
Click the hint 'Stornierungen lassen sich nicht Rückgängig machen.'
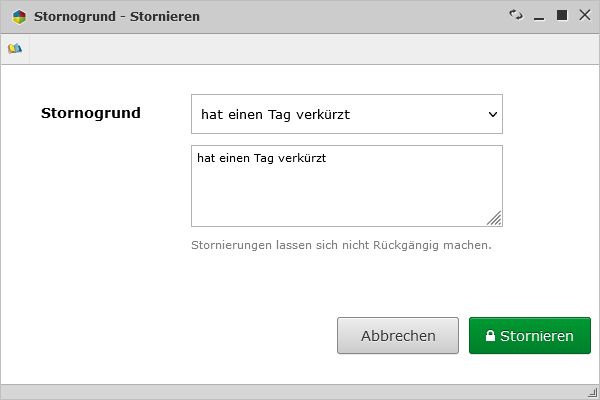pos(341,245)
